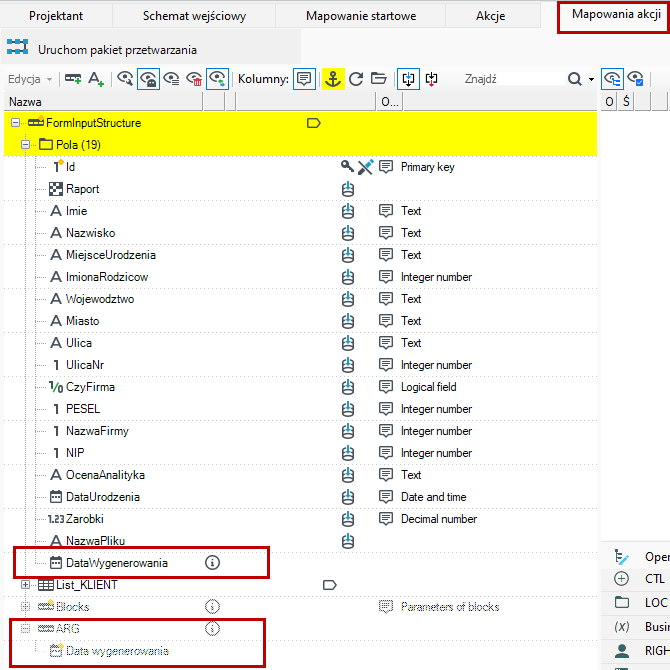
Task: Collapse the FormInputStructure node
Action: coord(15,123)
